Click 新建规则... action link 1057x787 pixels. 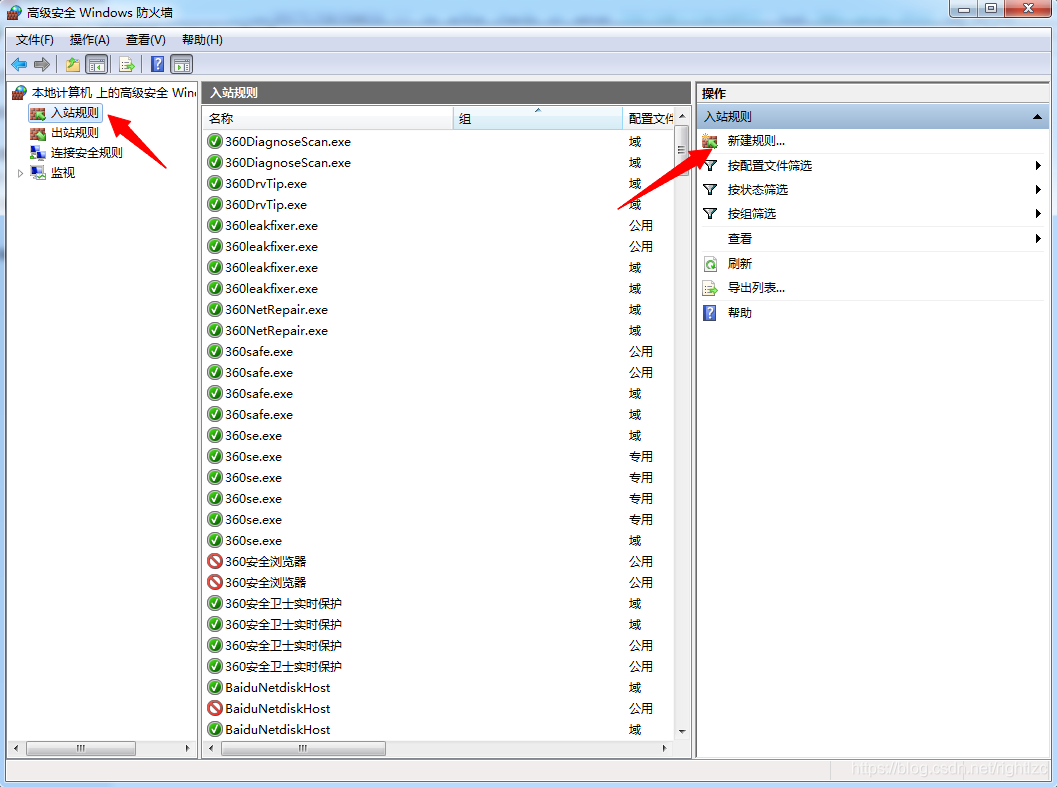pos(756,141)
